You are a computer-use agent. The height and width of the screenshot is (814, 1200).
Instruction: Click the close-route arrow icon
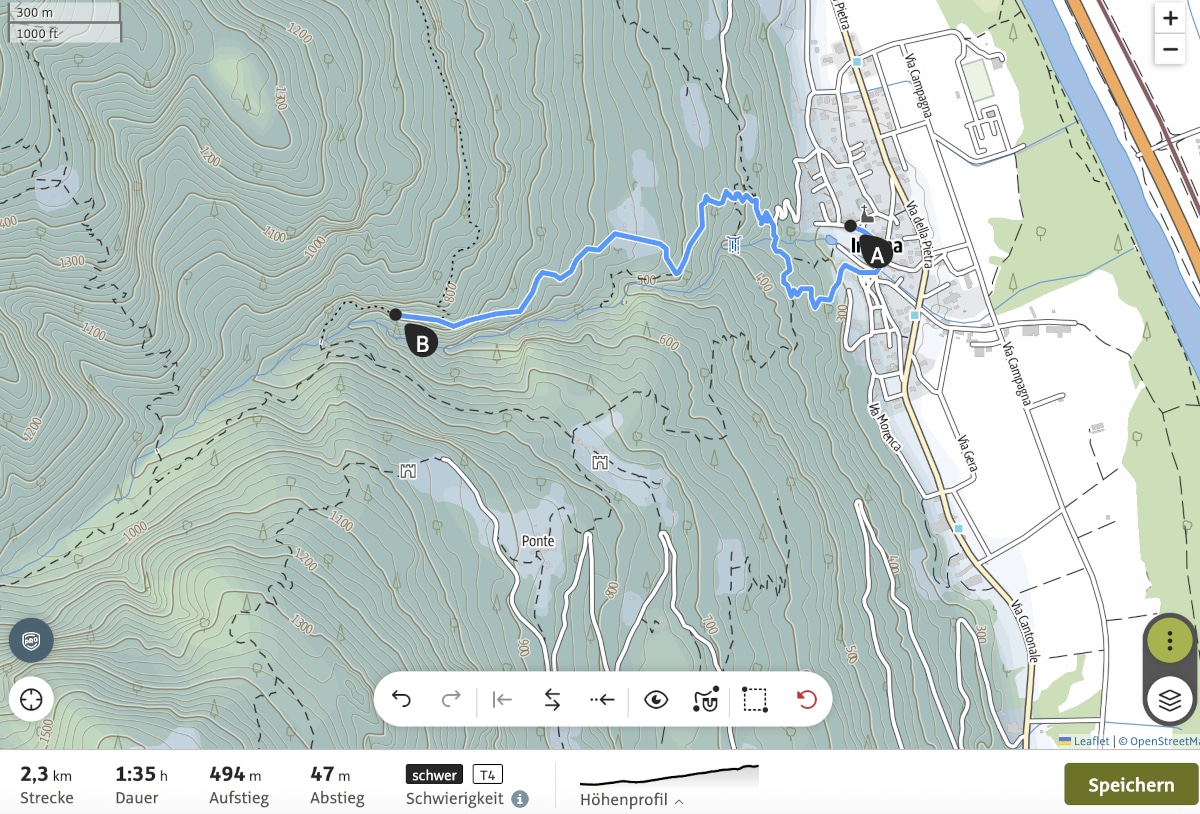coord(602,699)
